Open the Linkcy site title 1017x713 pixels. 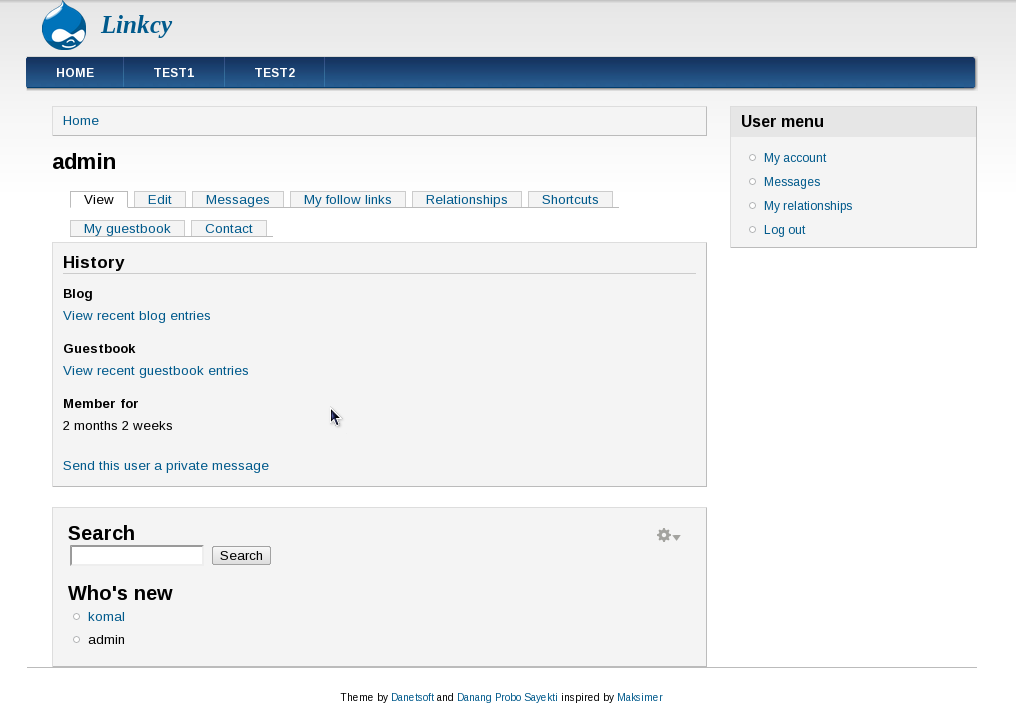136,25
